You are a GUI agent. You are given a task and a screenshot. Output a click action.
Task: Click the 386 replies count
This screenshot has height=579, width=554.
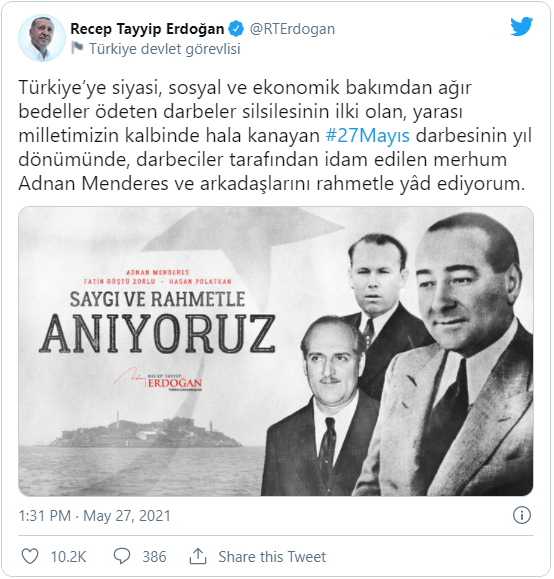pos(154,556)
